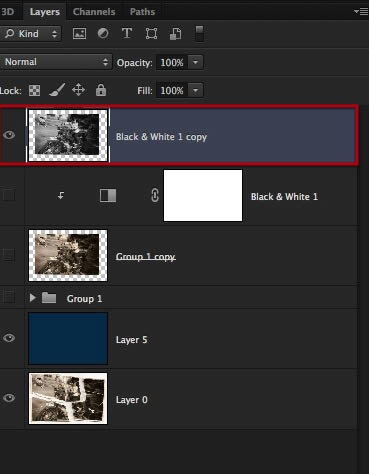Open the Layers panel flyout menu
The width and height of the screenshot is (369, 474).
click(361, 12)
